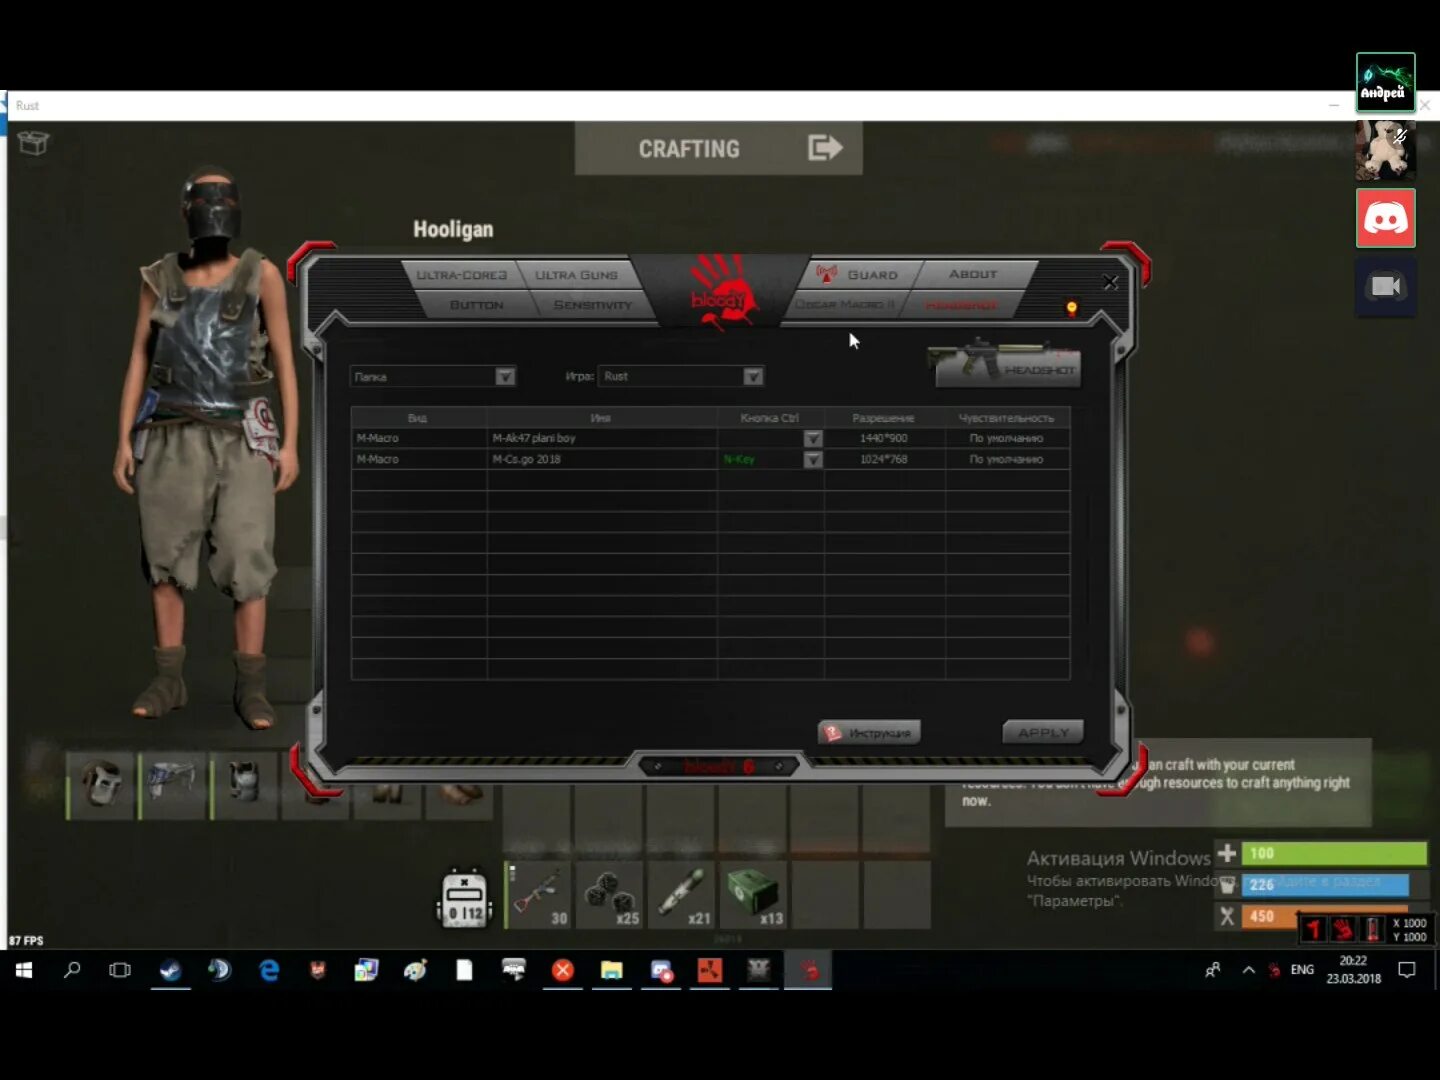Click the Имя column header
Viewport: 1440px width, 1080px height.
coord(601,418)
